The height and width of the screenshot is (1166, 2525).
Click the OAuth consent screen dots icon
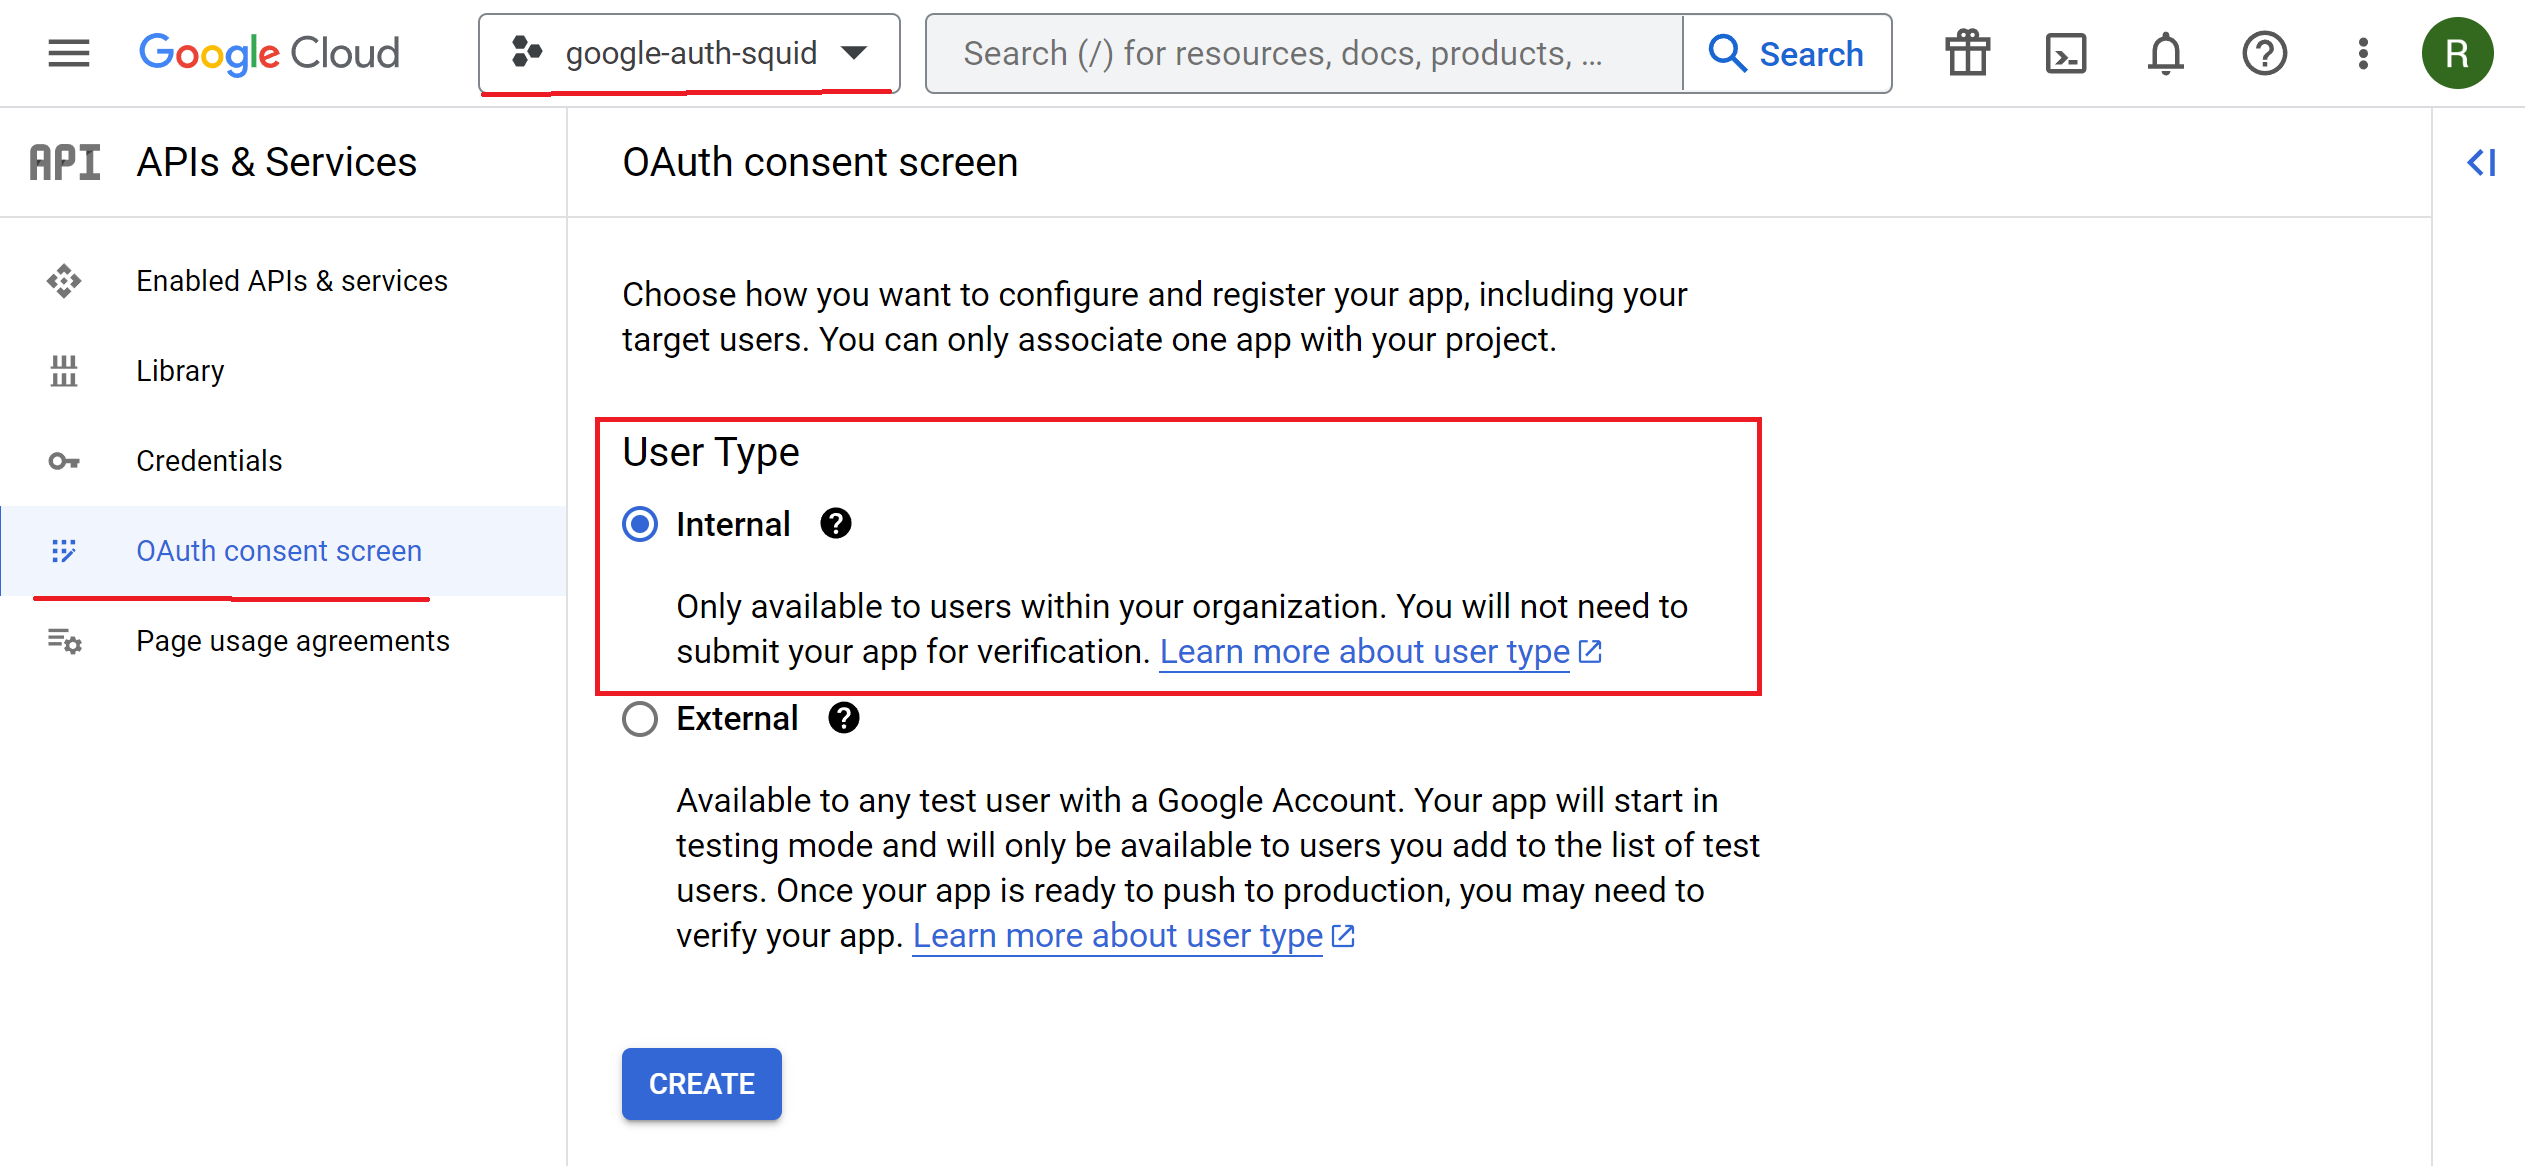coord(64,551)
